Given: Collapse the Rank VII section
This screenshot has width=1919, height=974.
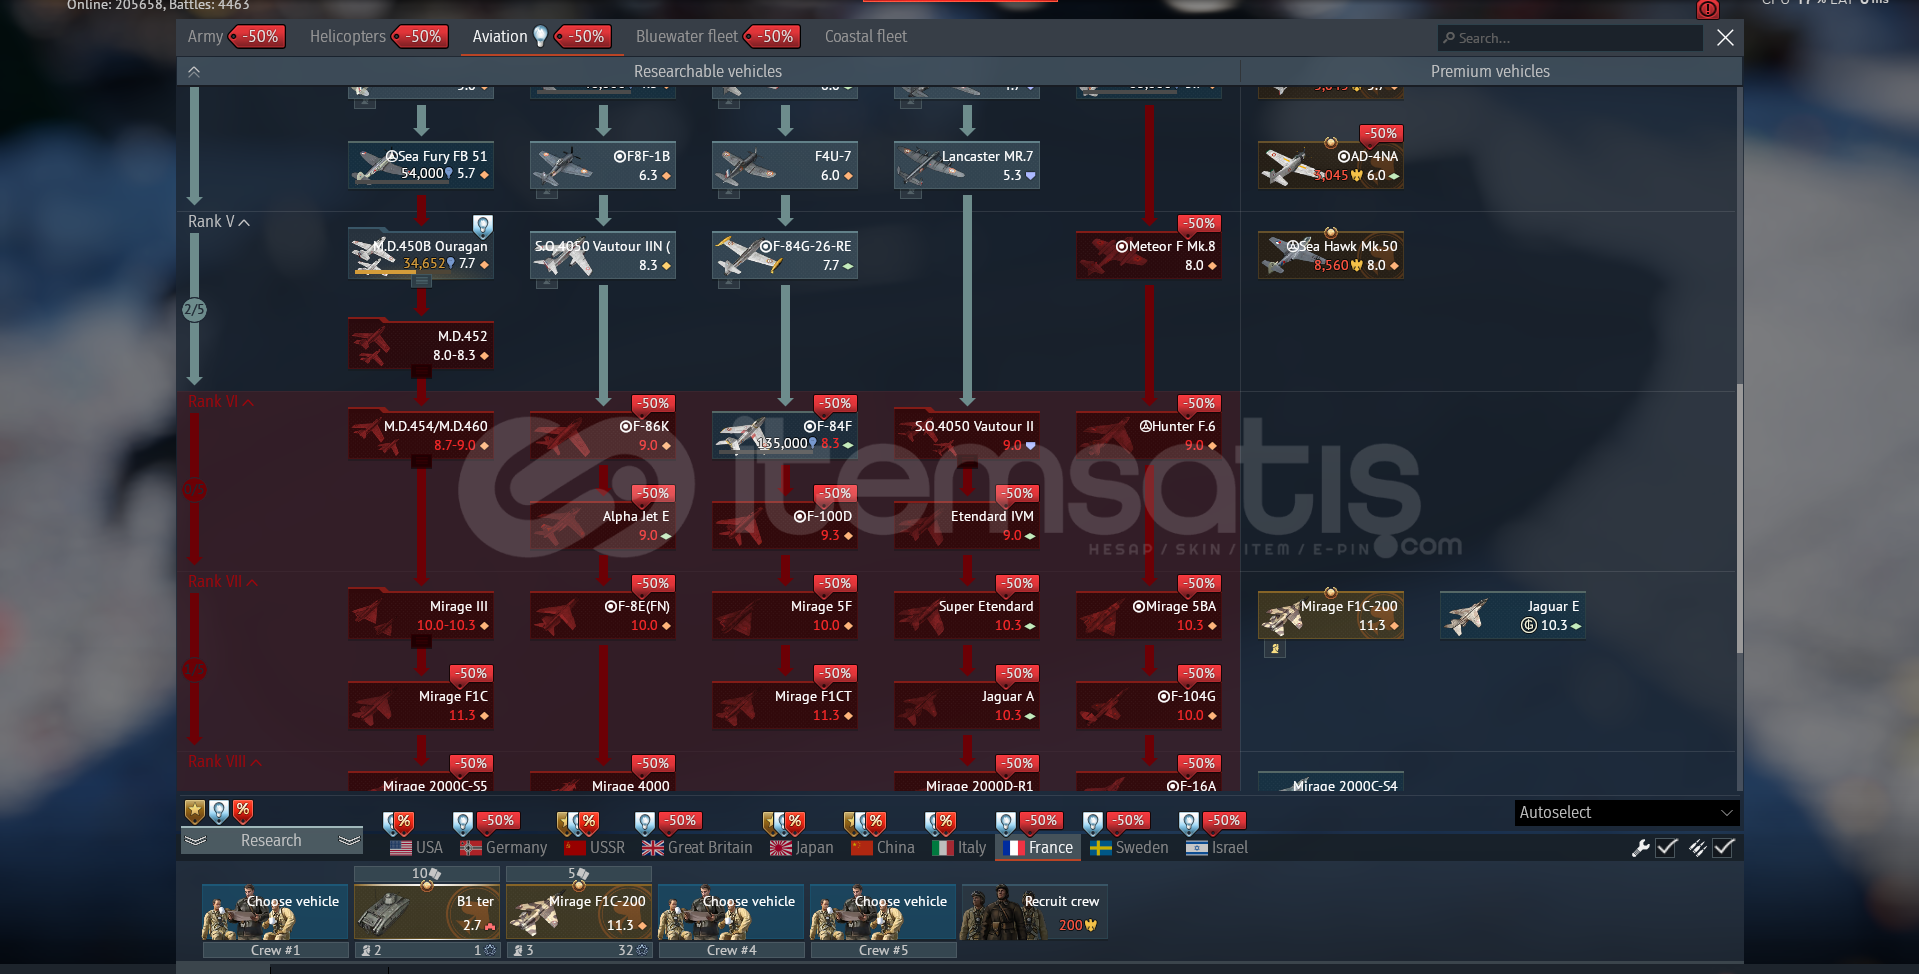Looking at the screenshot, I should tap(222, 581).
